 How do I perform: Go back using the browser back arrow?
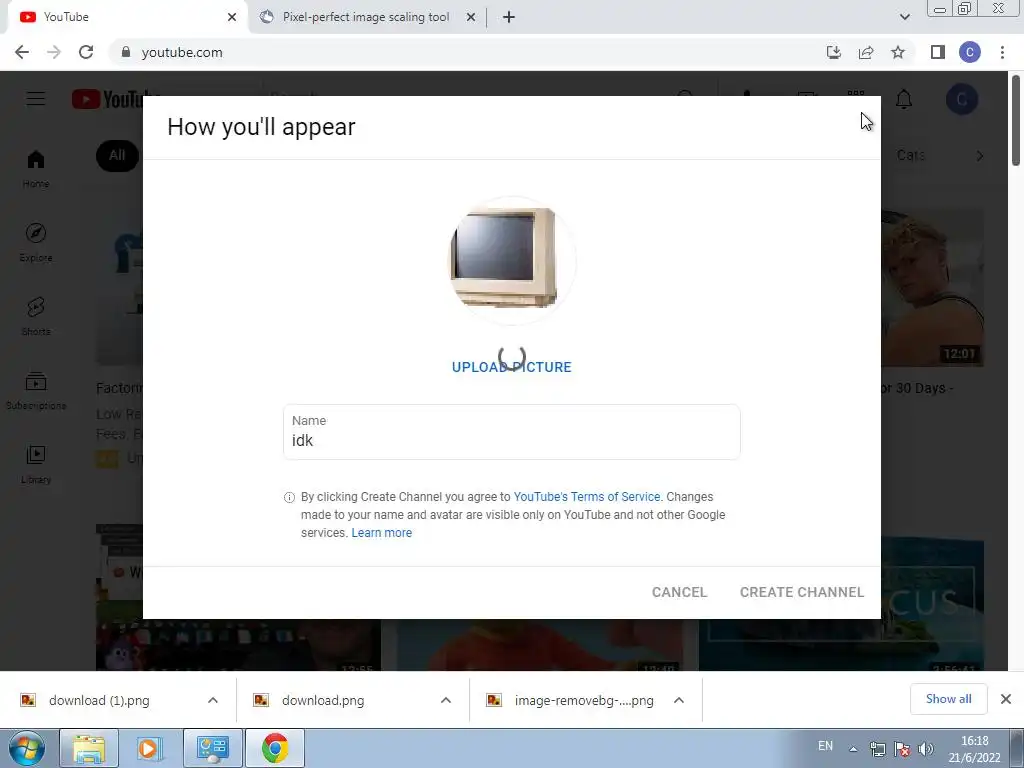point(22,52)
